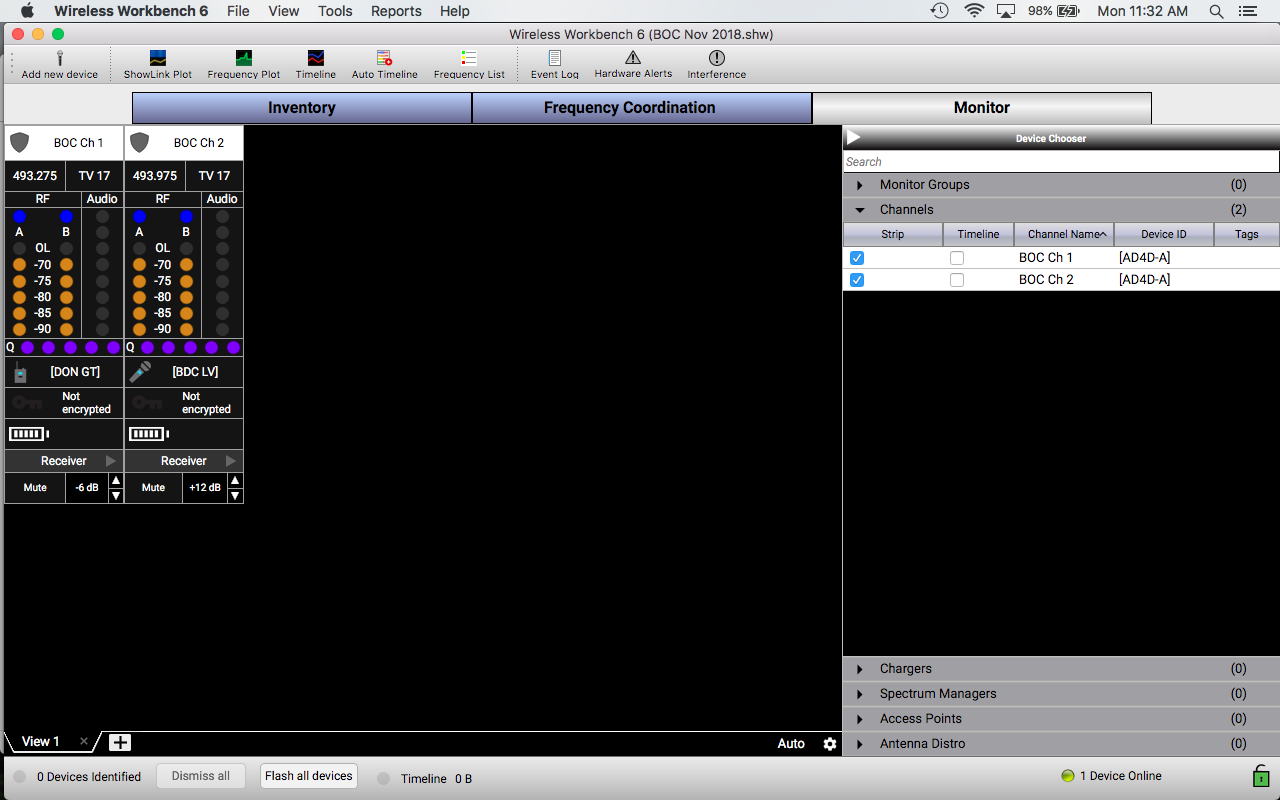Expand the Receiver section on BOC Ch 1
Screen dimensions: 1280x800
coord(111,461)
